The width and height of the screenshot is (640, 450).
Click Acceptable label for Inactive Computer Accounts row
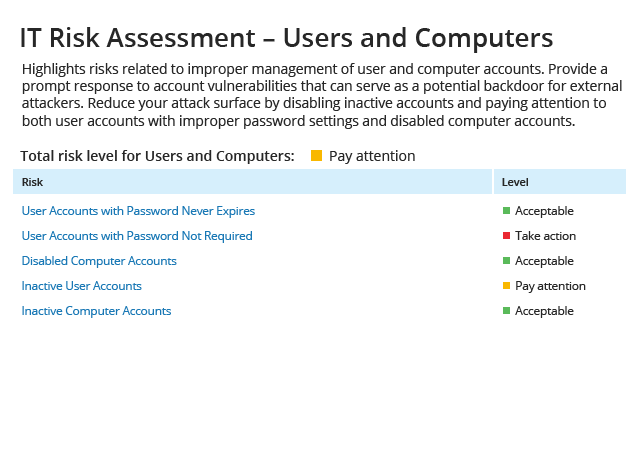(544, 311)
